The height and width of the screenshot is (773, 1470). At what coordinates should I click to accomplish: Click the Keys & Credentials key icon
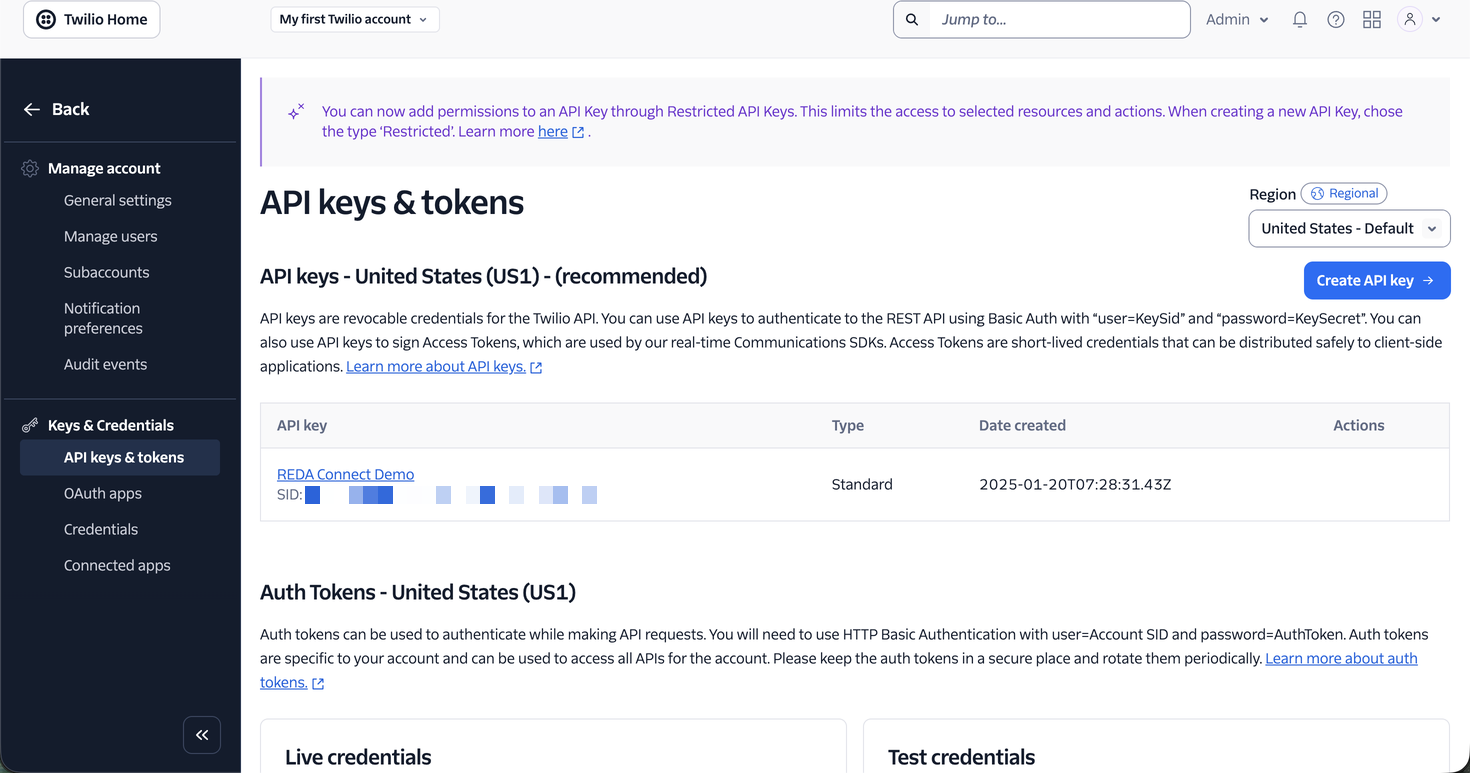coord(30,425)
